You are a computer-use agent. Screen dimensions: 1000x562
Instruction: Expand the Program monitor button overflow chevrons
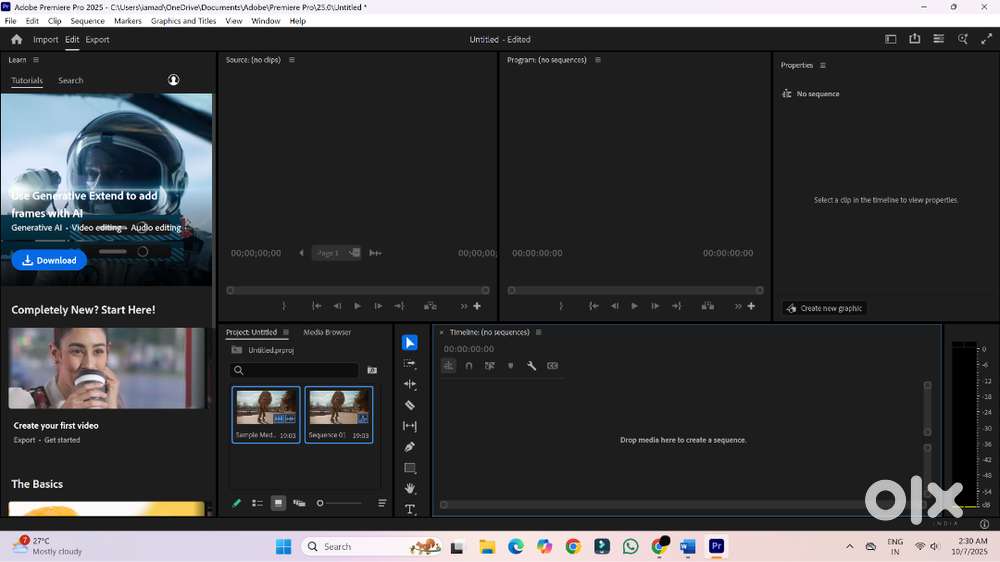(739, 306)
